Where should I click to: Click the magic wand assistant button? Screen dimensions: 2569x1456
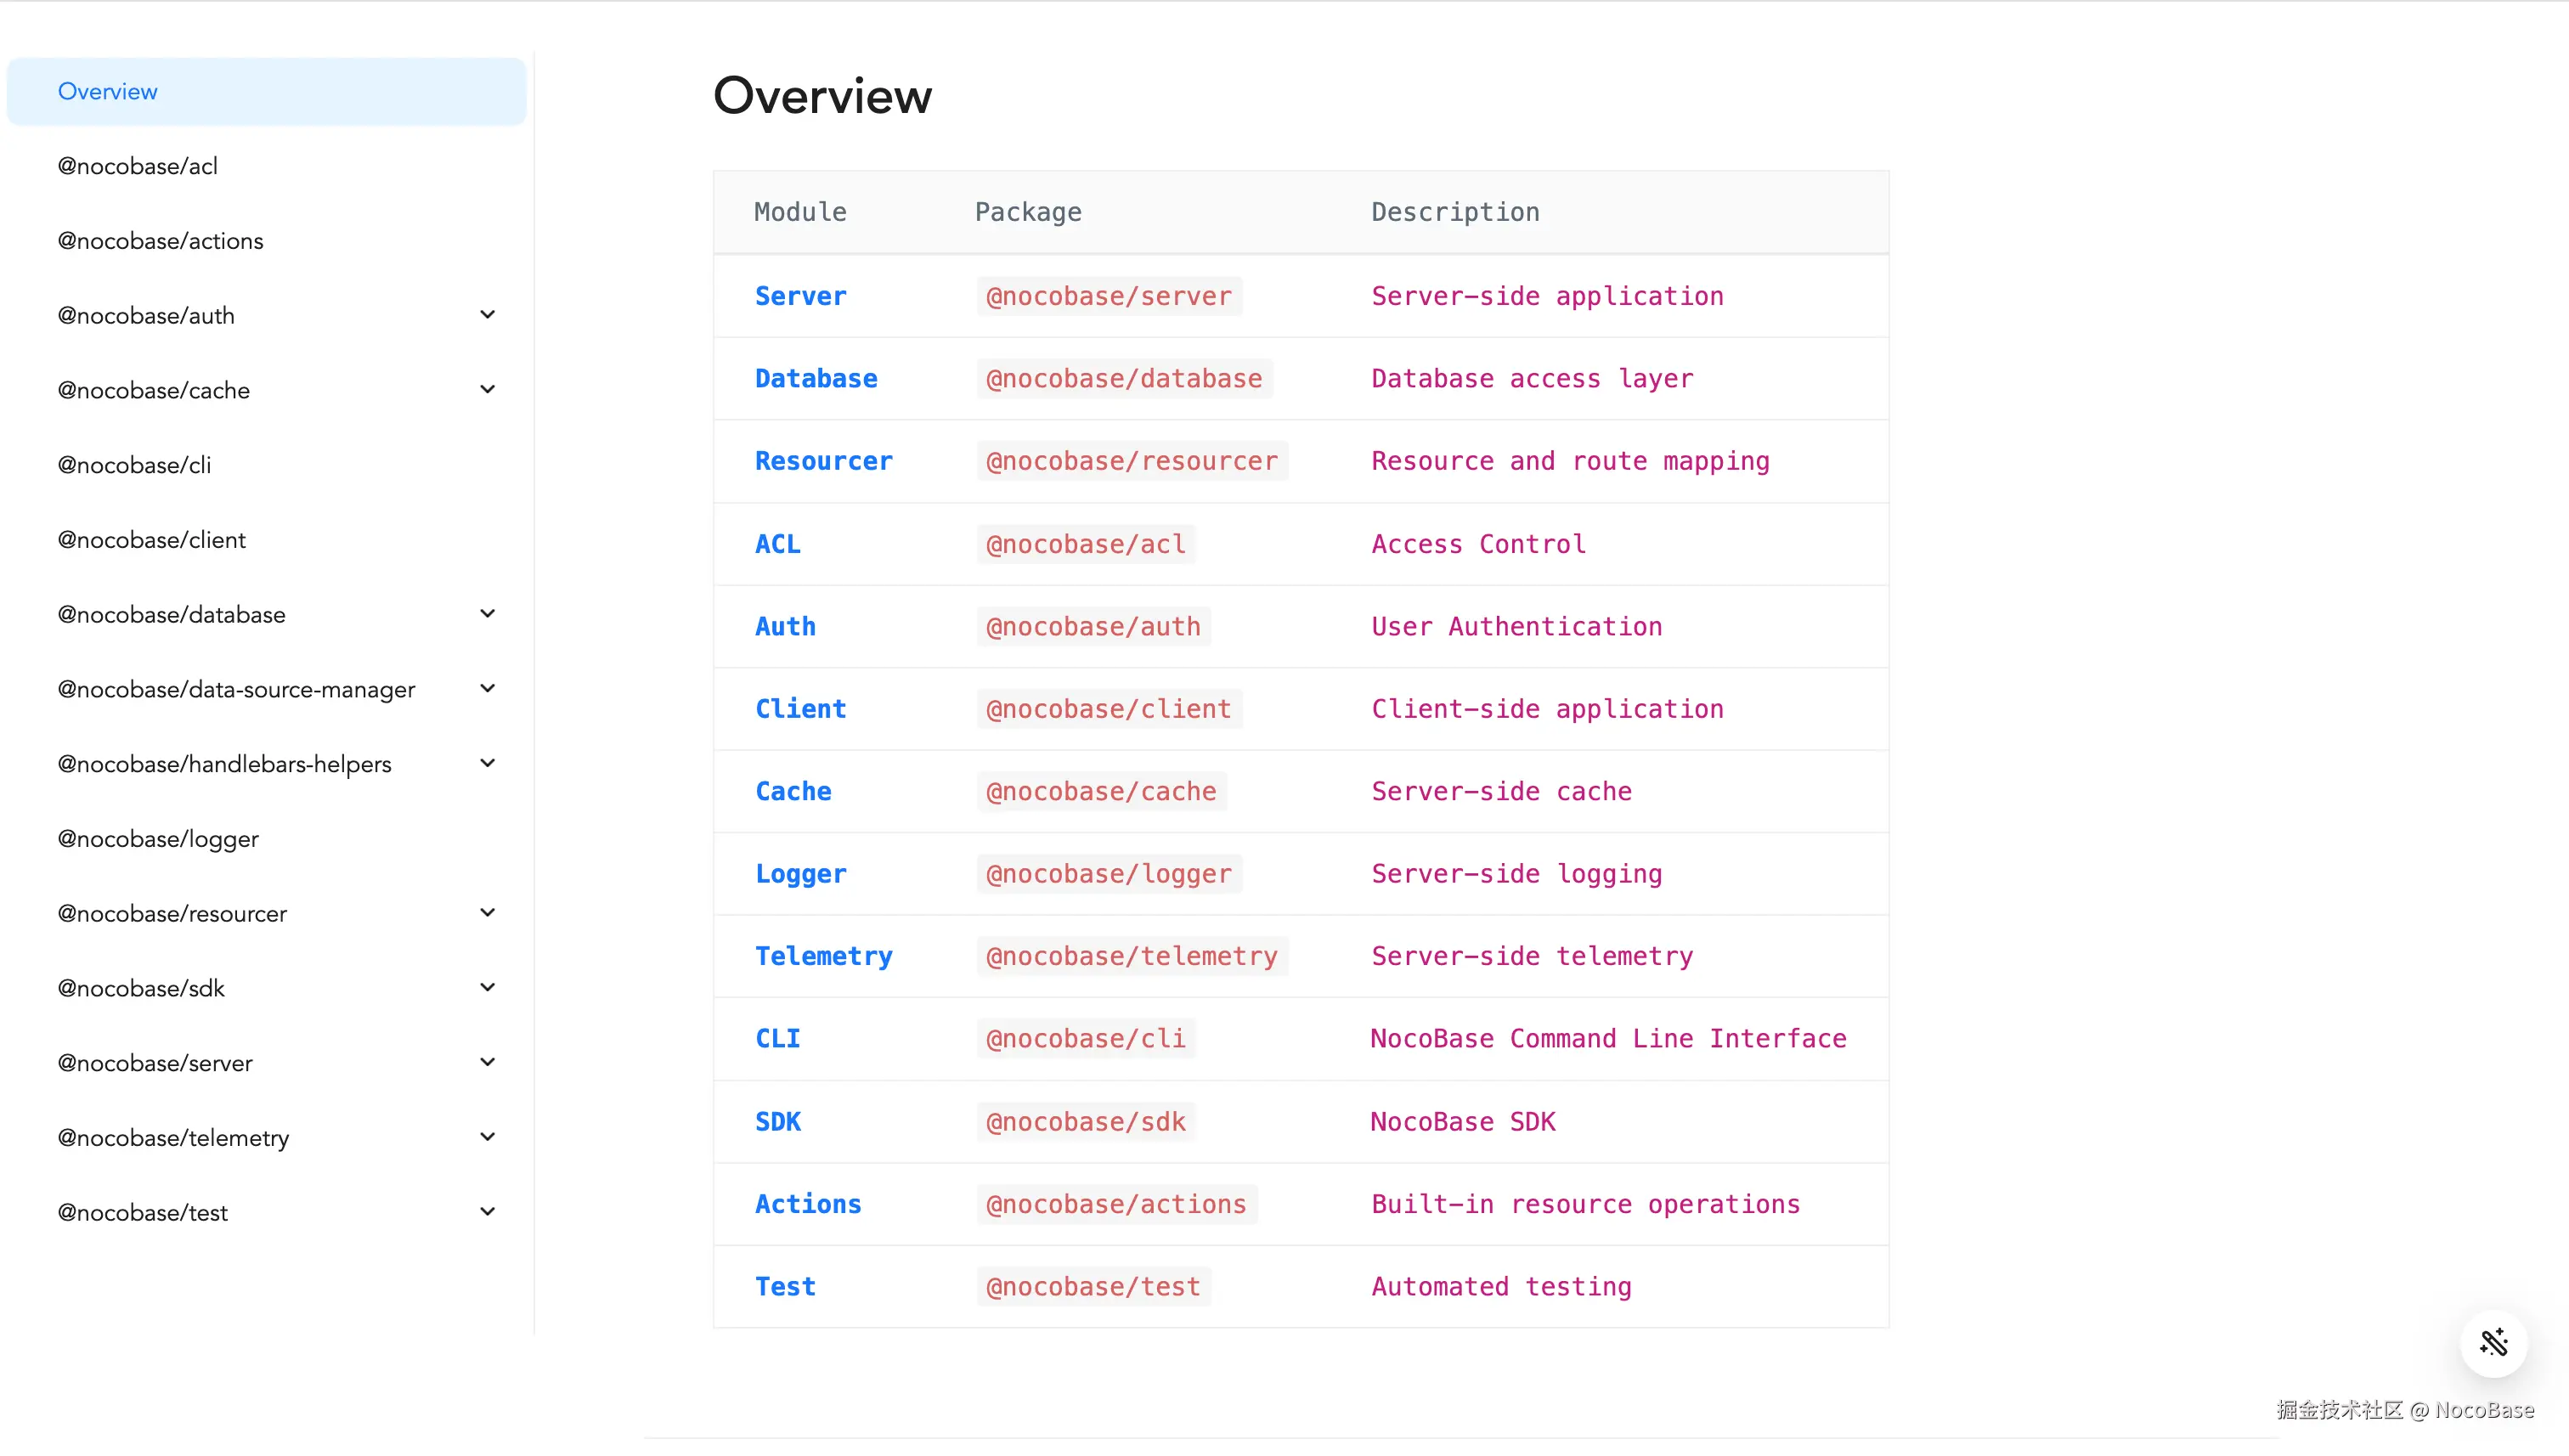(2493, 1344)
